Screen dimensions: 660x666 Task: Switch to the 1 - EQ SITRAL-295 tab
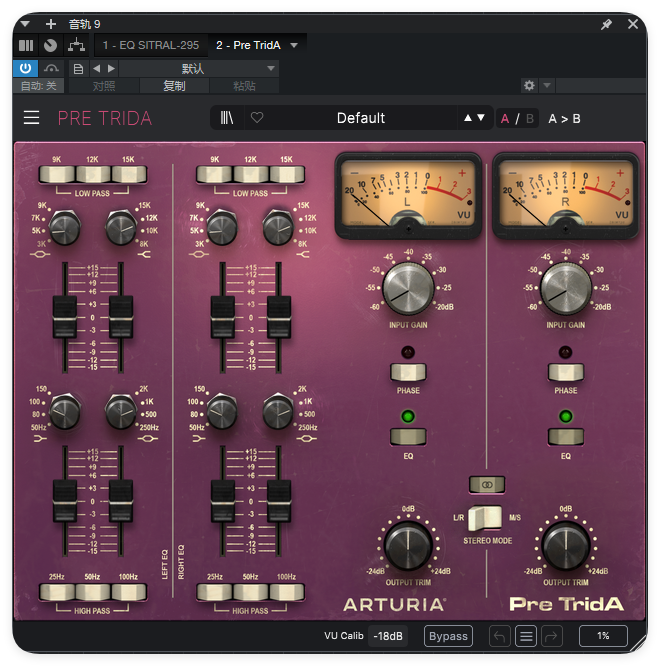(151, 45)
